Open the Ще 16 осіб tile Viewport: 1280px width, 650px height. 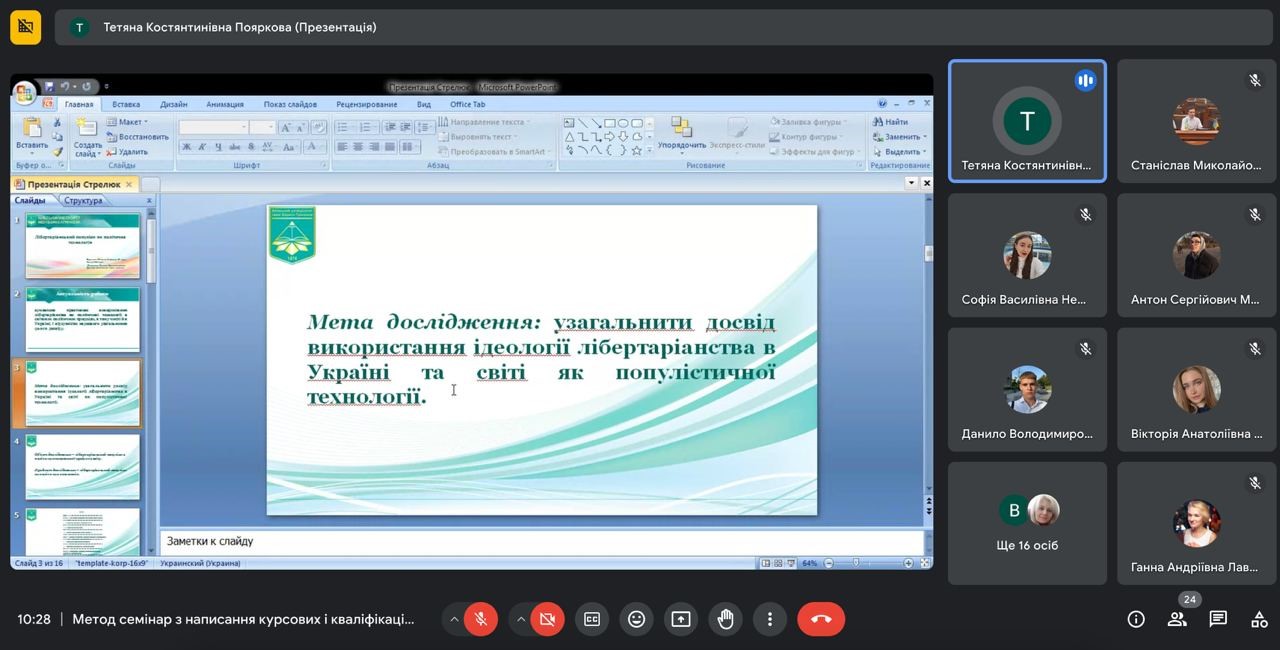(1027, 523)
